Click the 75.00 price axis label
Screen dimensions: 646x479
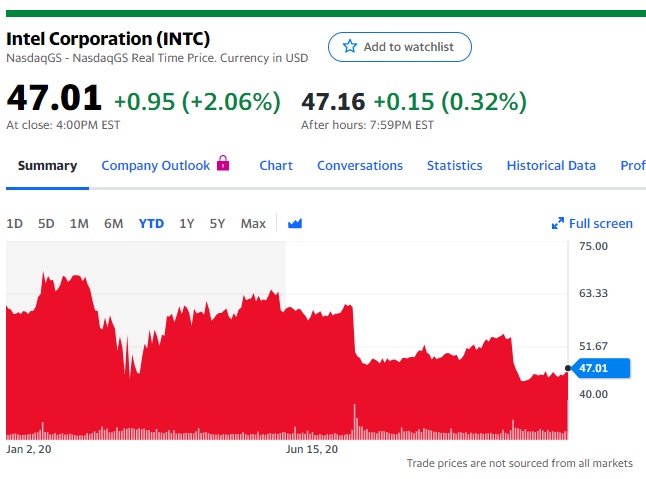point(593,246)
